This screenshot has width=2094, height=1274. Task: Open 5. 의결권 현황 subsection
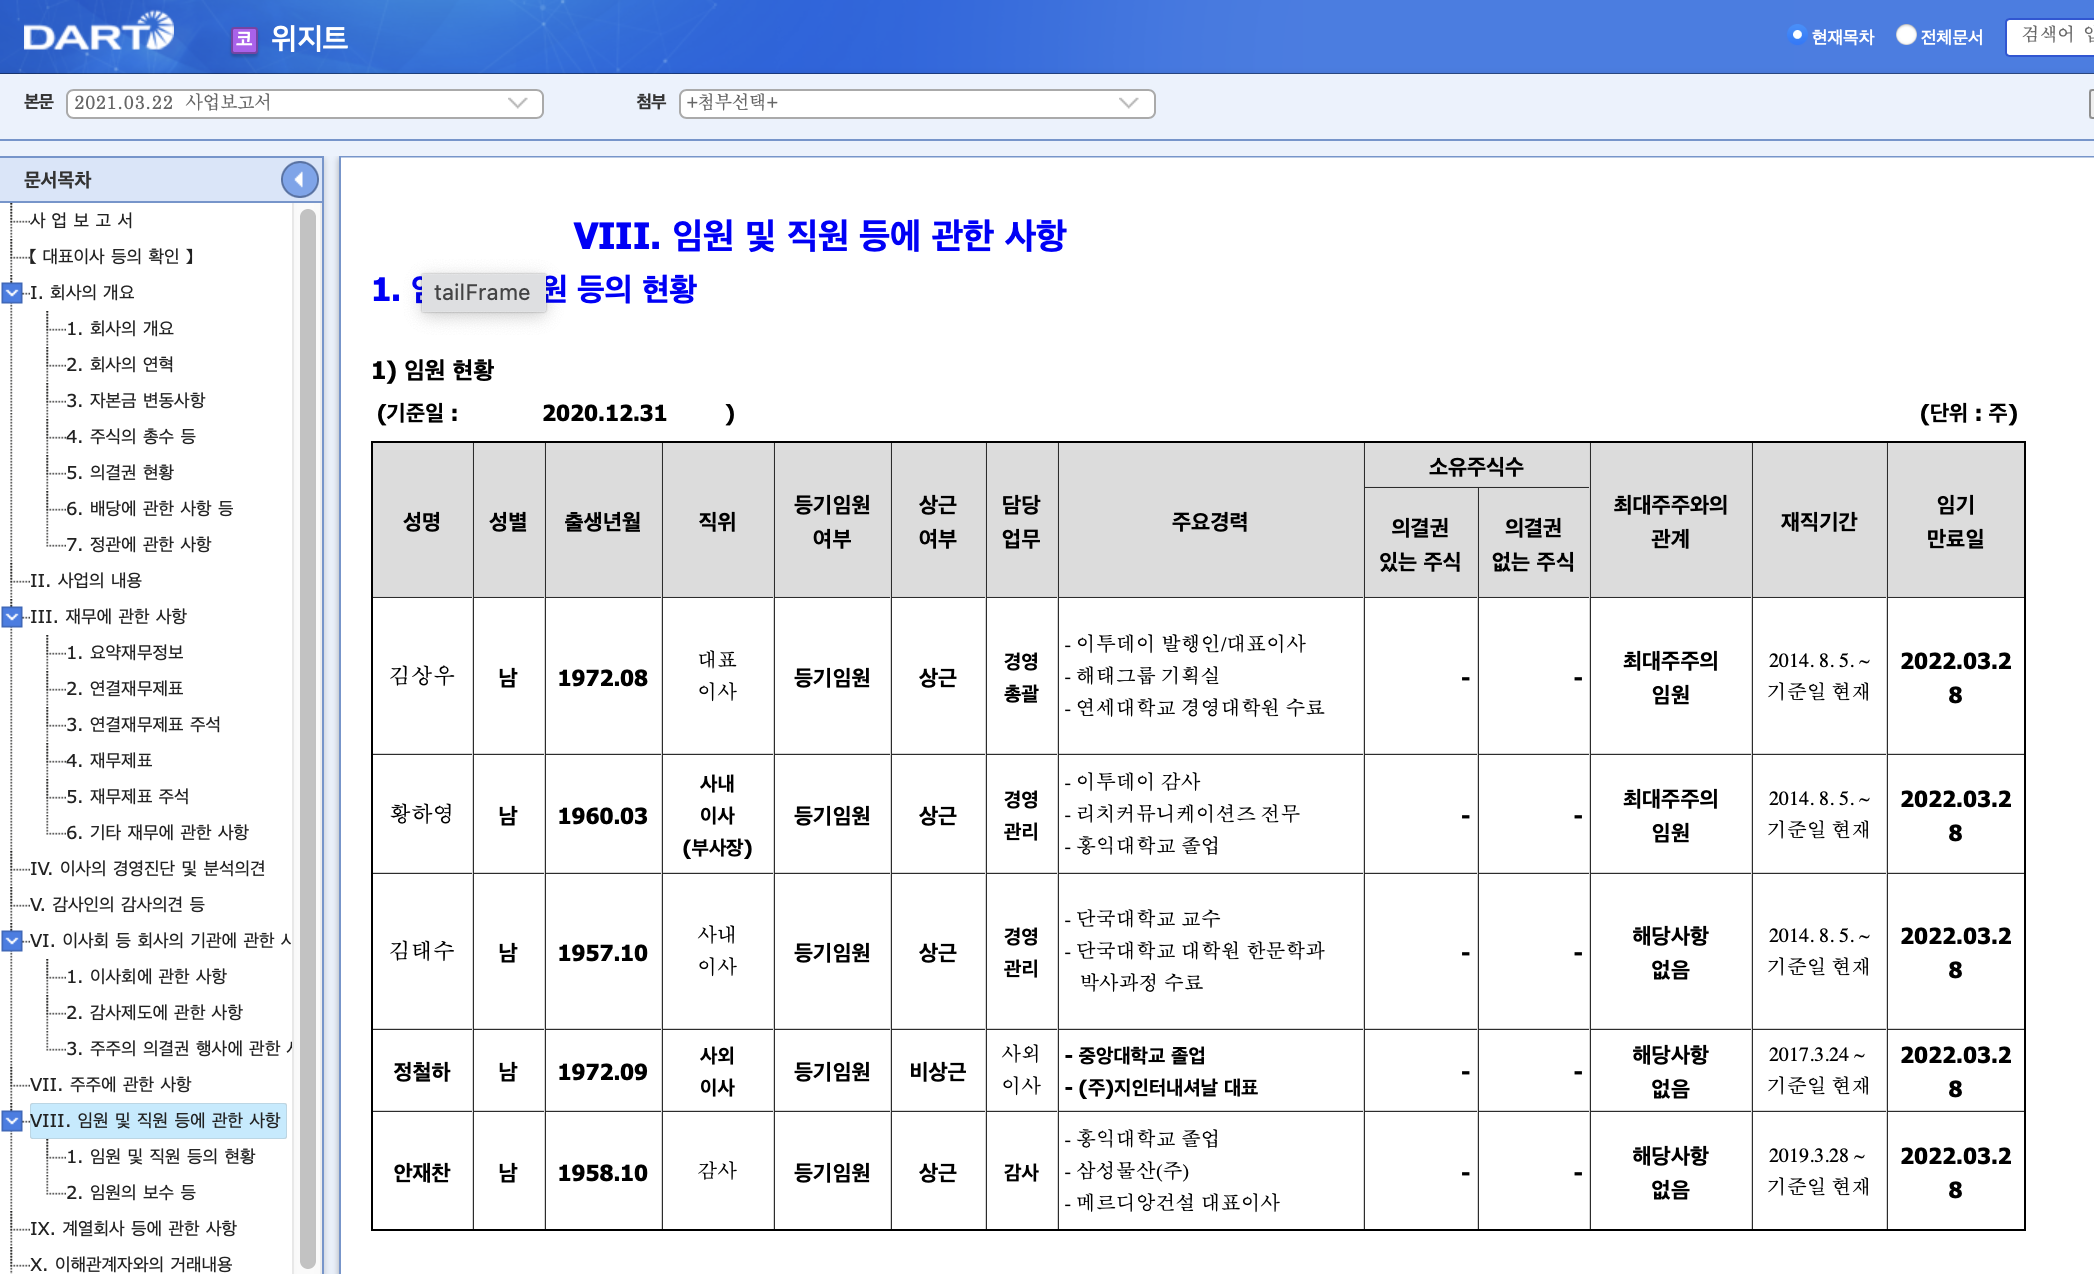[120, 472]
